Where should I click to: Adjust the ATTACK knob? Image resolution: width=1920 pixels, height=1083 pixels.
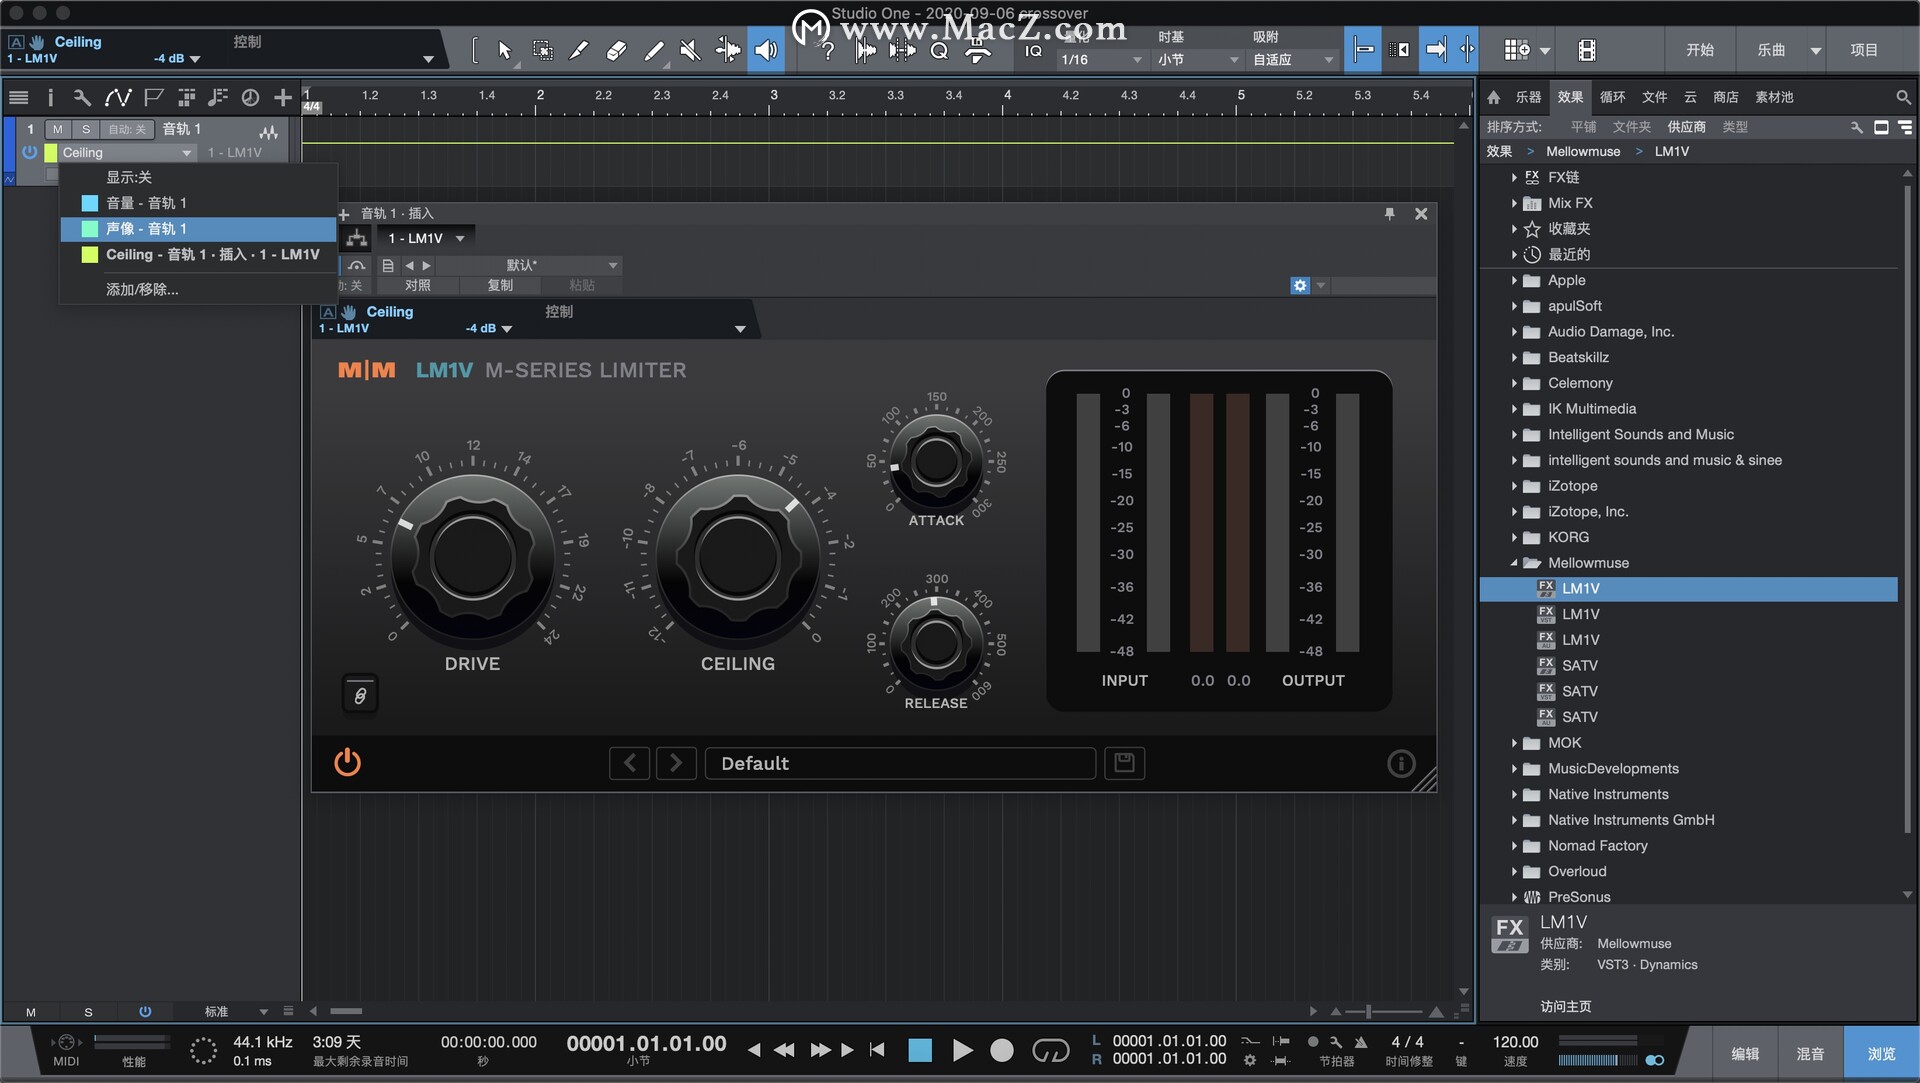pos(936,461)
